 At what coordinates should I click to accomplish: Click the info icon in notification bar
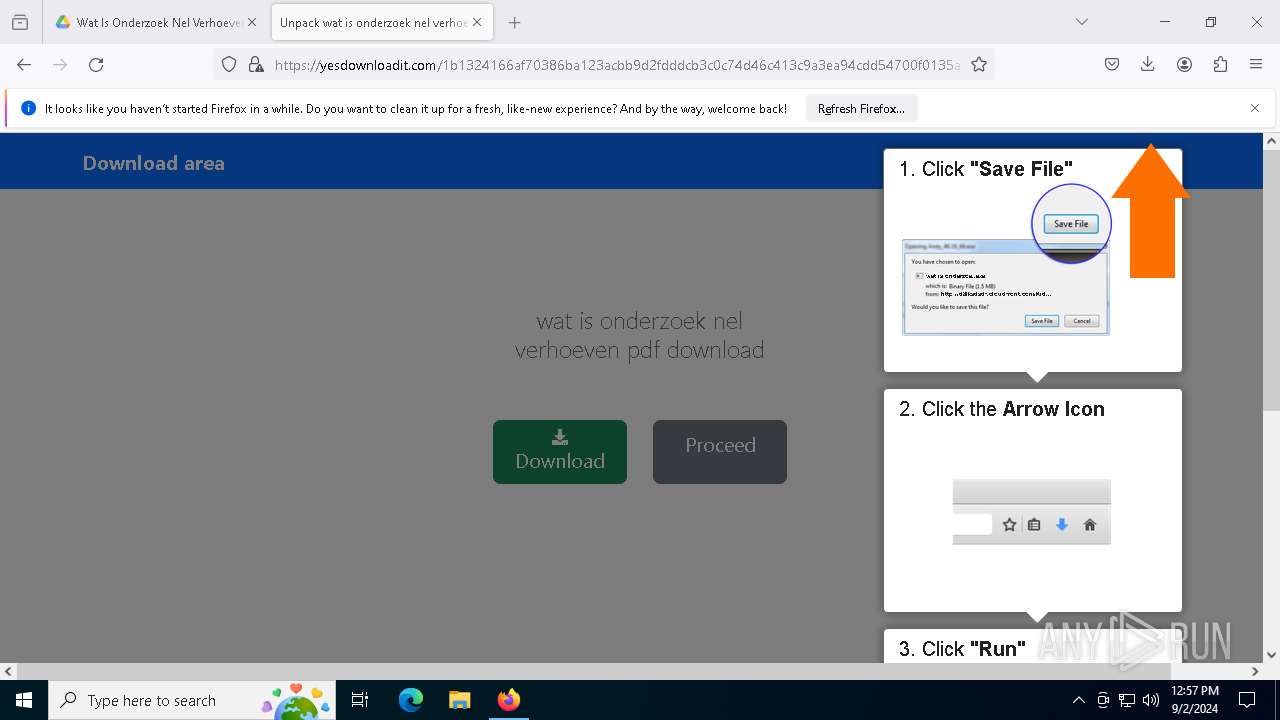28,108
